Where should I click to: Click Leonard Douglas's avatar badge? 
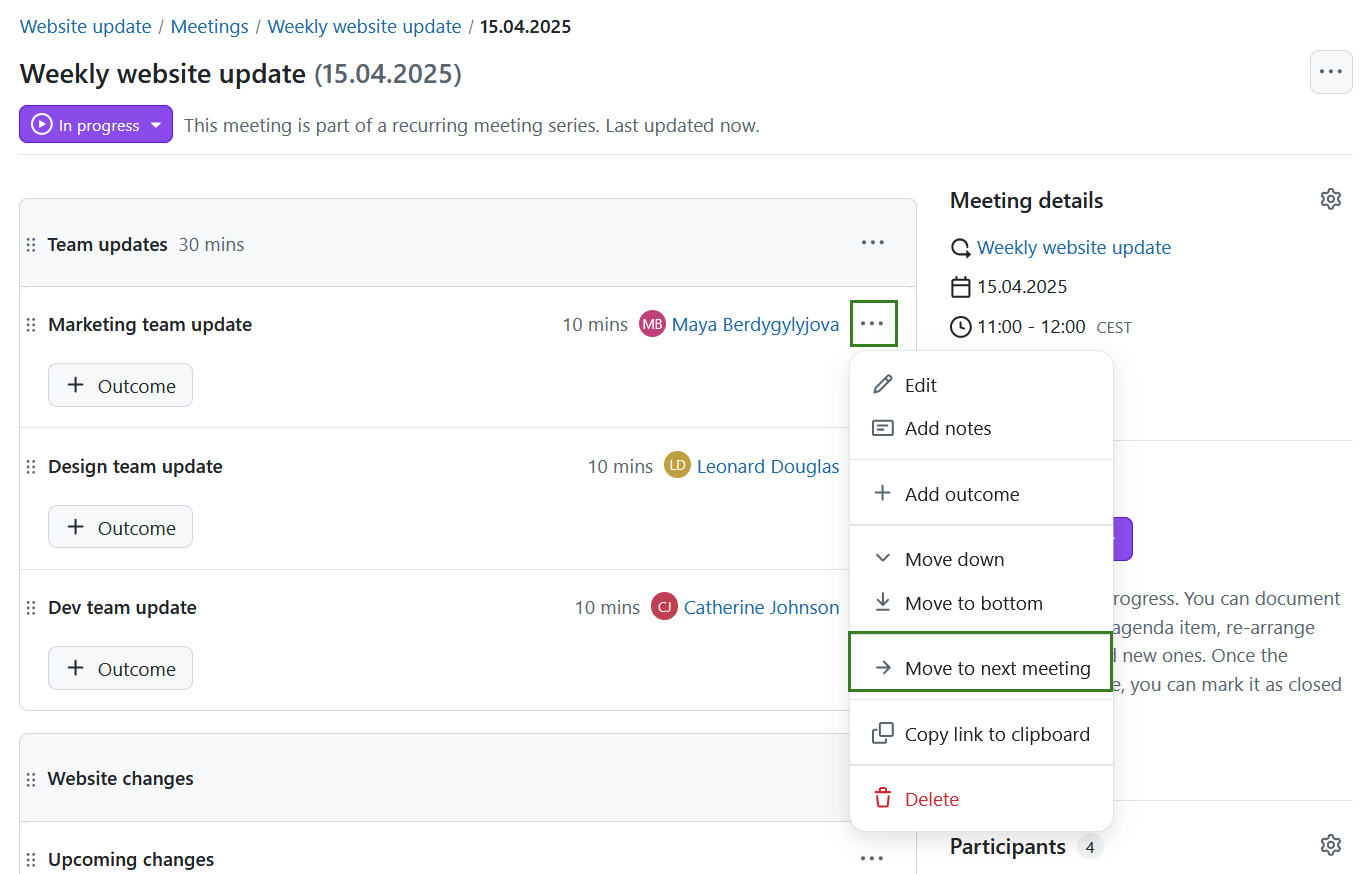tap(677, 465)
